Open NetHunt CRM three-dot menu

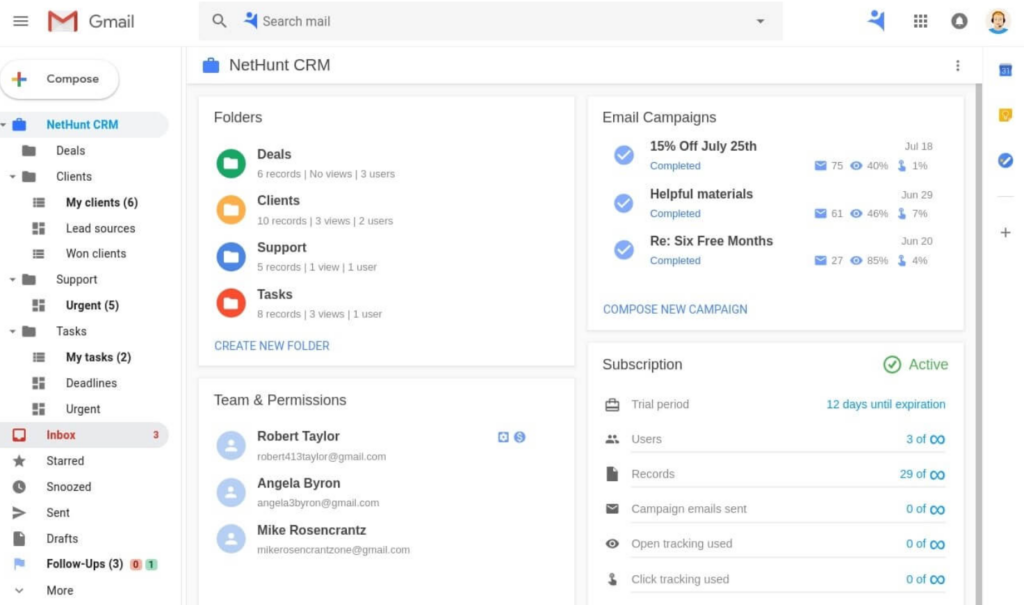(x=957, y=65)
